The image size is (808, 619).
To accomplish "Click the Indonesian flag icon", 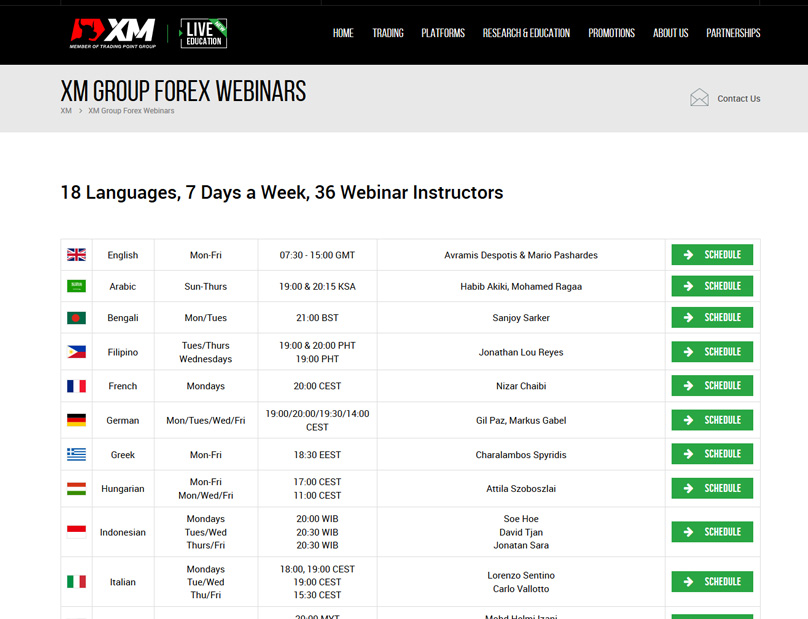I will [x=76, y=532].
